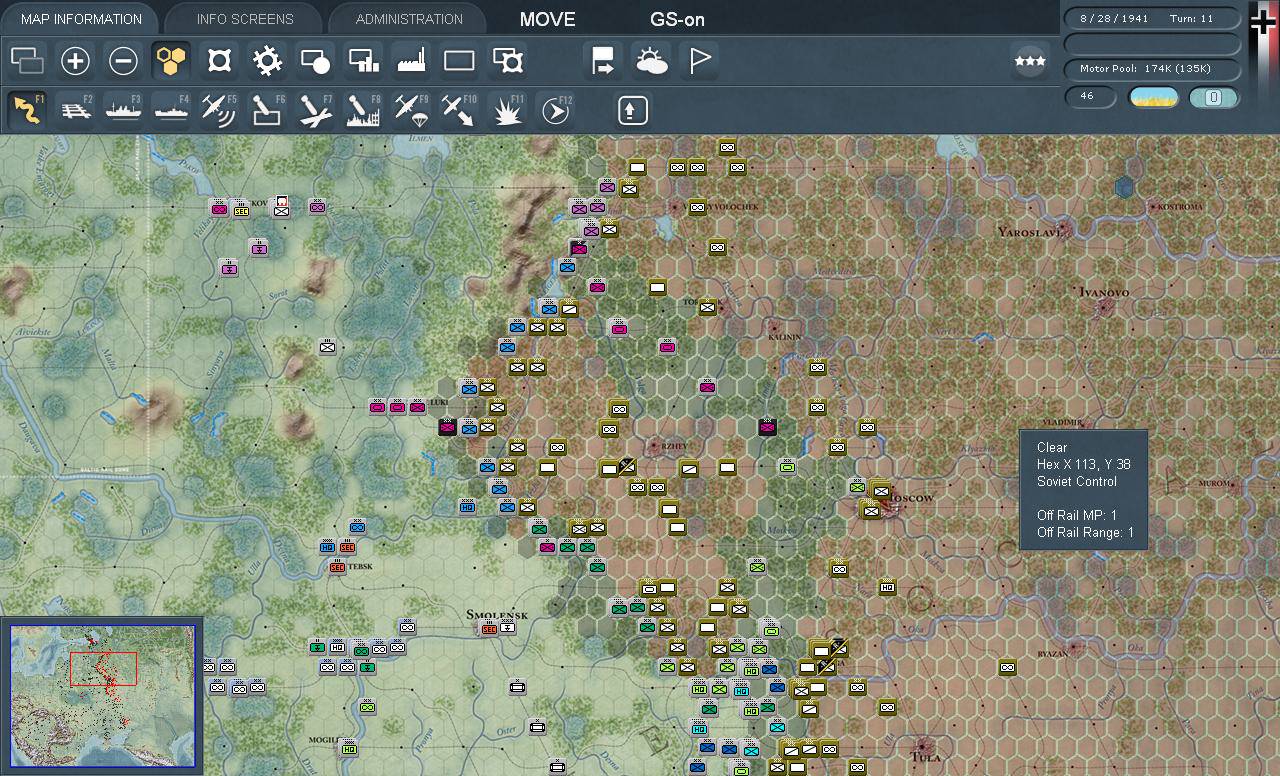The image size is (1280, 776).
Task: Toggle the factory map overlay
Action: [x=411, y=61]
